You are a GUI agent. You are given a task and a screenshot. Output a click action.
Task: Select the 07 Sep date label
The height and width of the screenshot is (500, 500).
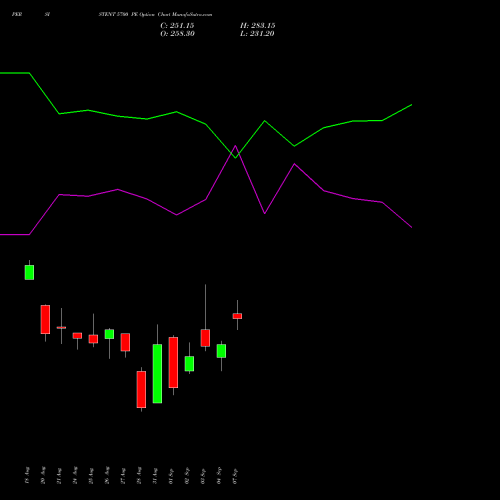tap(235, 475)
